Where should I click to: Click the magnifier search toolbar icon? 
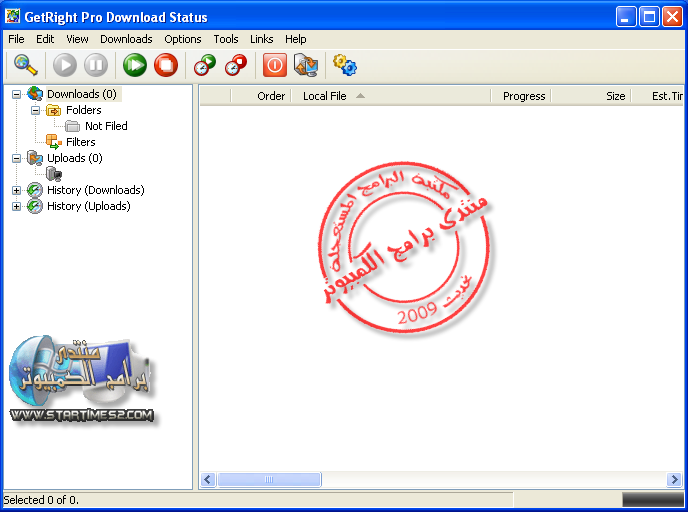coord(25,65)
